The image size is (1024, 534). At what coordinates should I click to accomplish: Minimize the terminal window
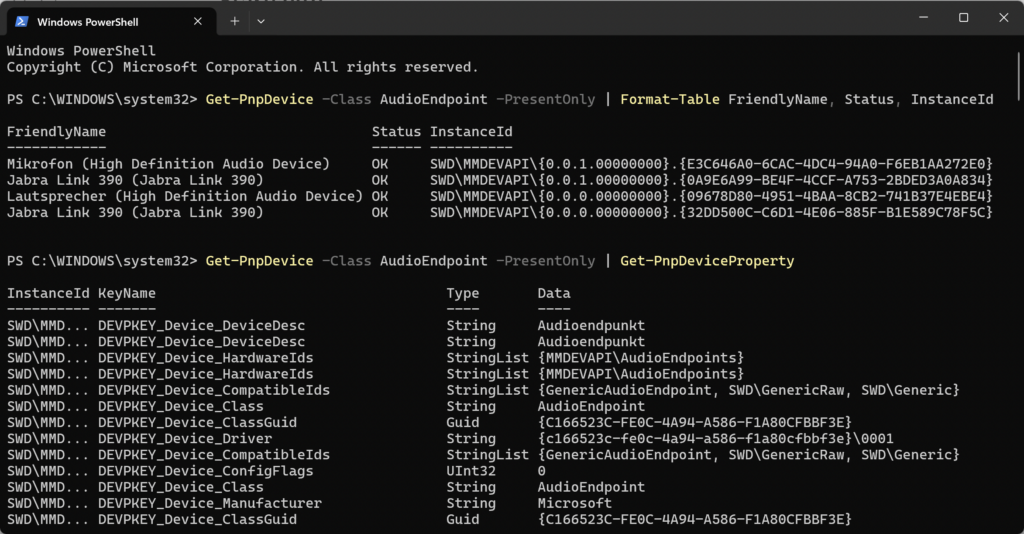click(923, 18)
